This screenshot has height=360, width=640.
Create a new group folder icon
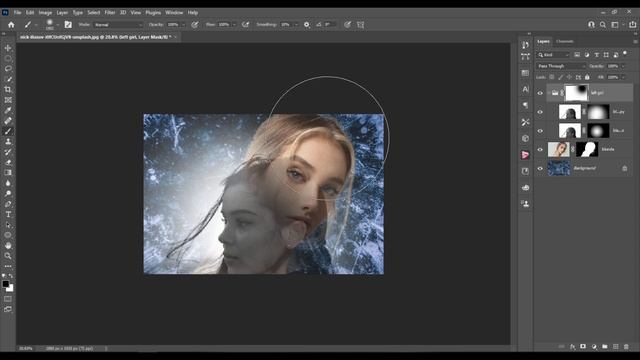coord(604,347)
